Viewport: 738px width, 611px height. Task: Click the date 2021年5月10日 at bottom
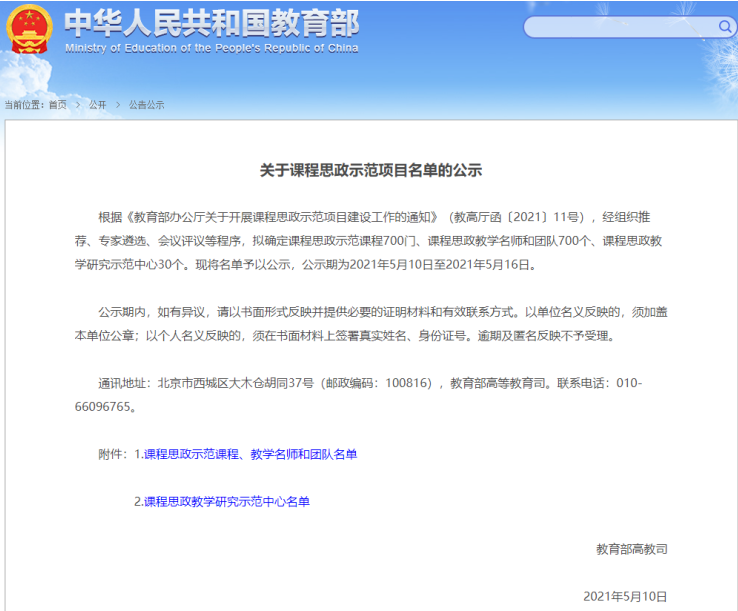click(625, 596)
